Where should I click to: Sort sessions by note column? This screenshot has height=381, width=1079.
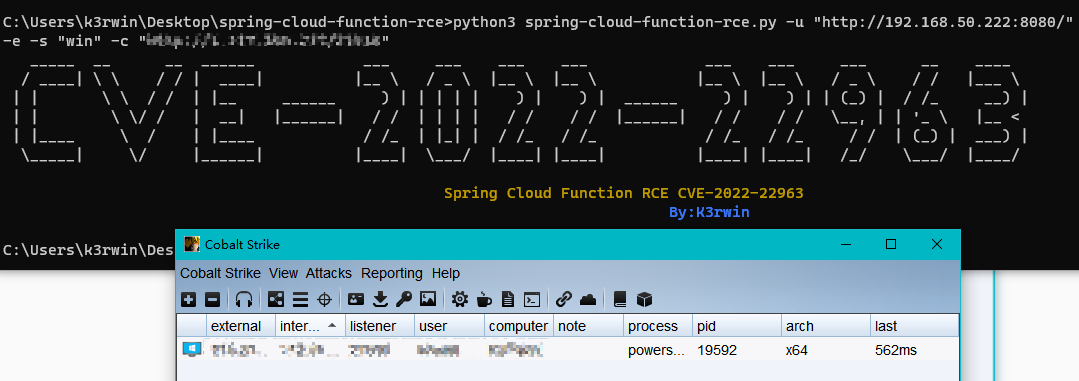coord(588,326)
